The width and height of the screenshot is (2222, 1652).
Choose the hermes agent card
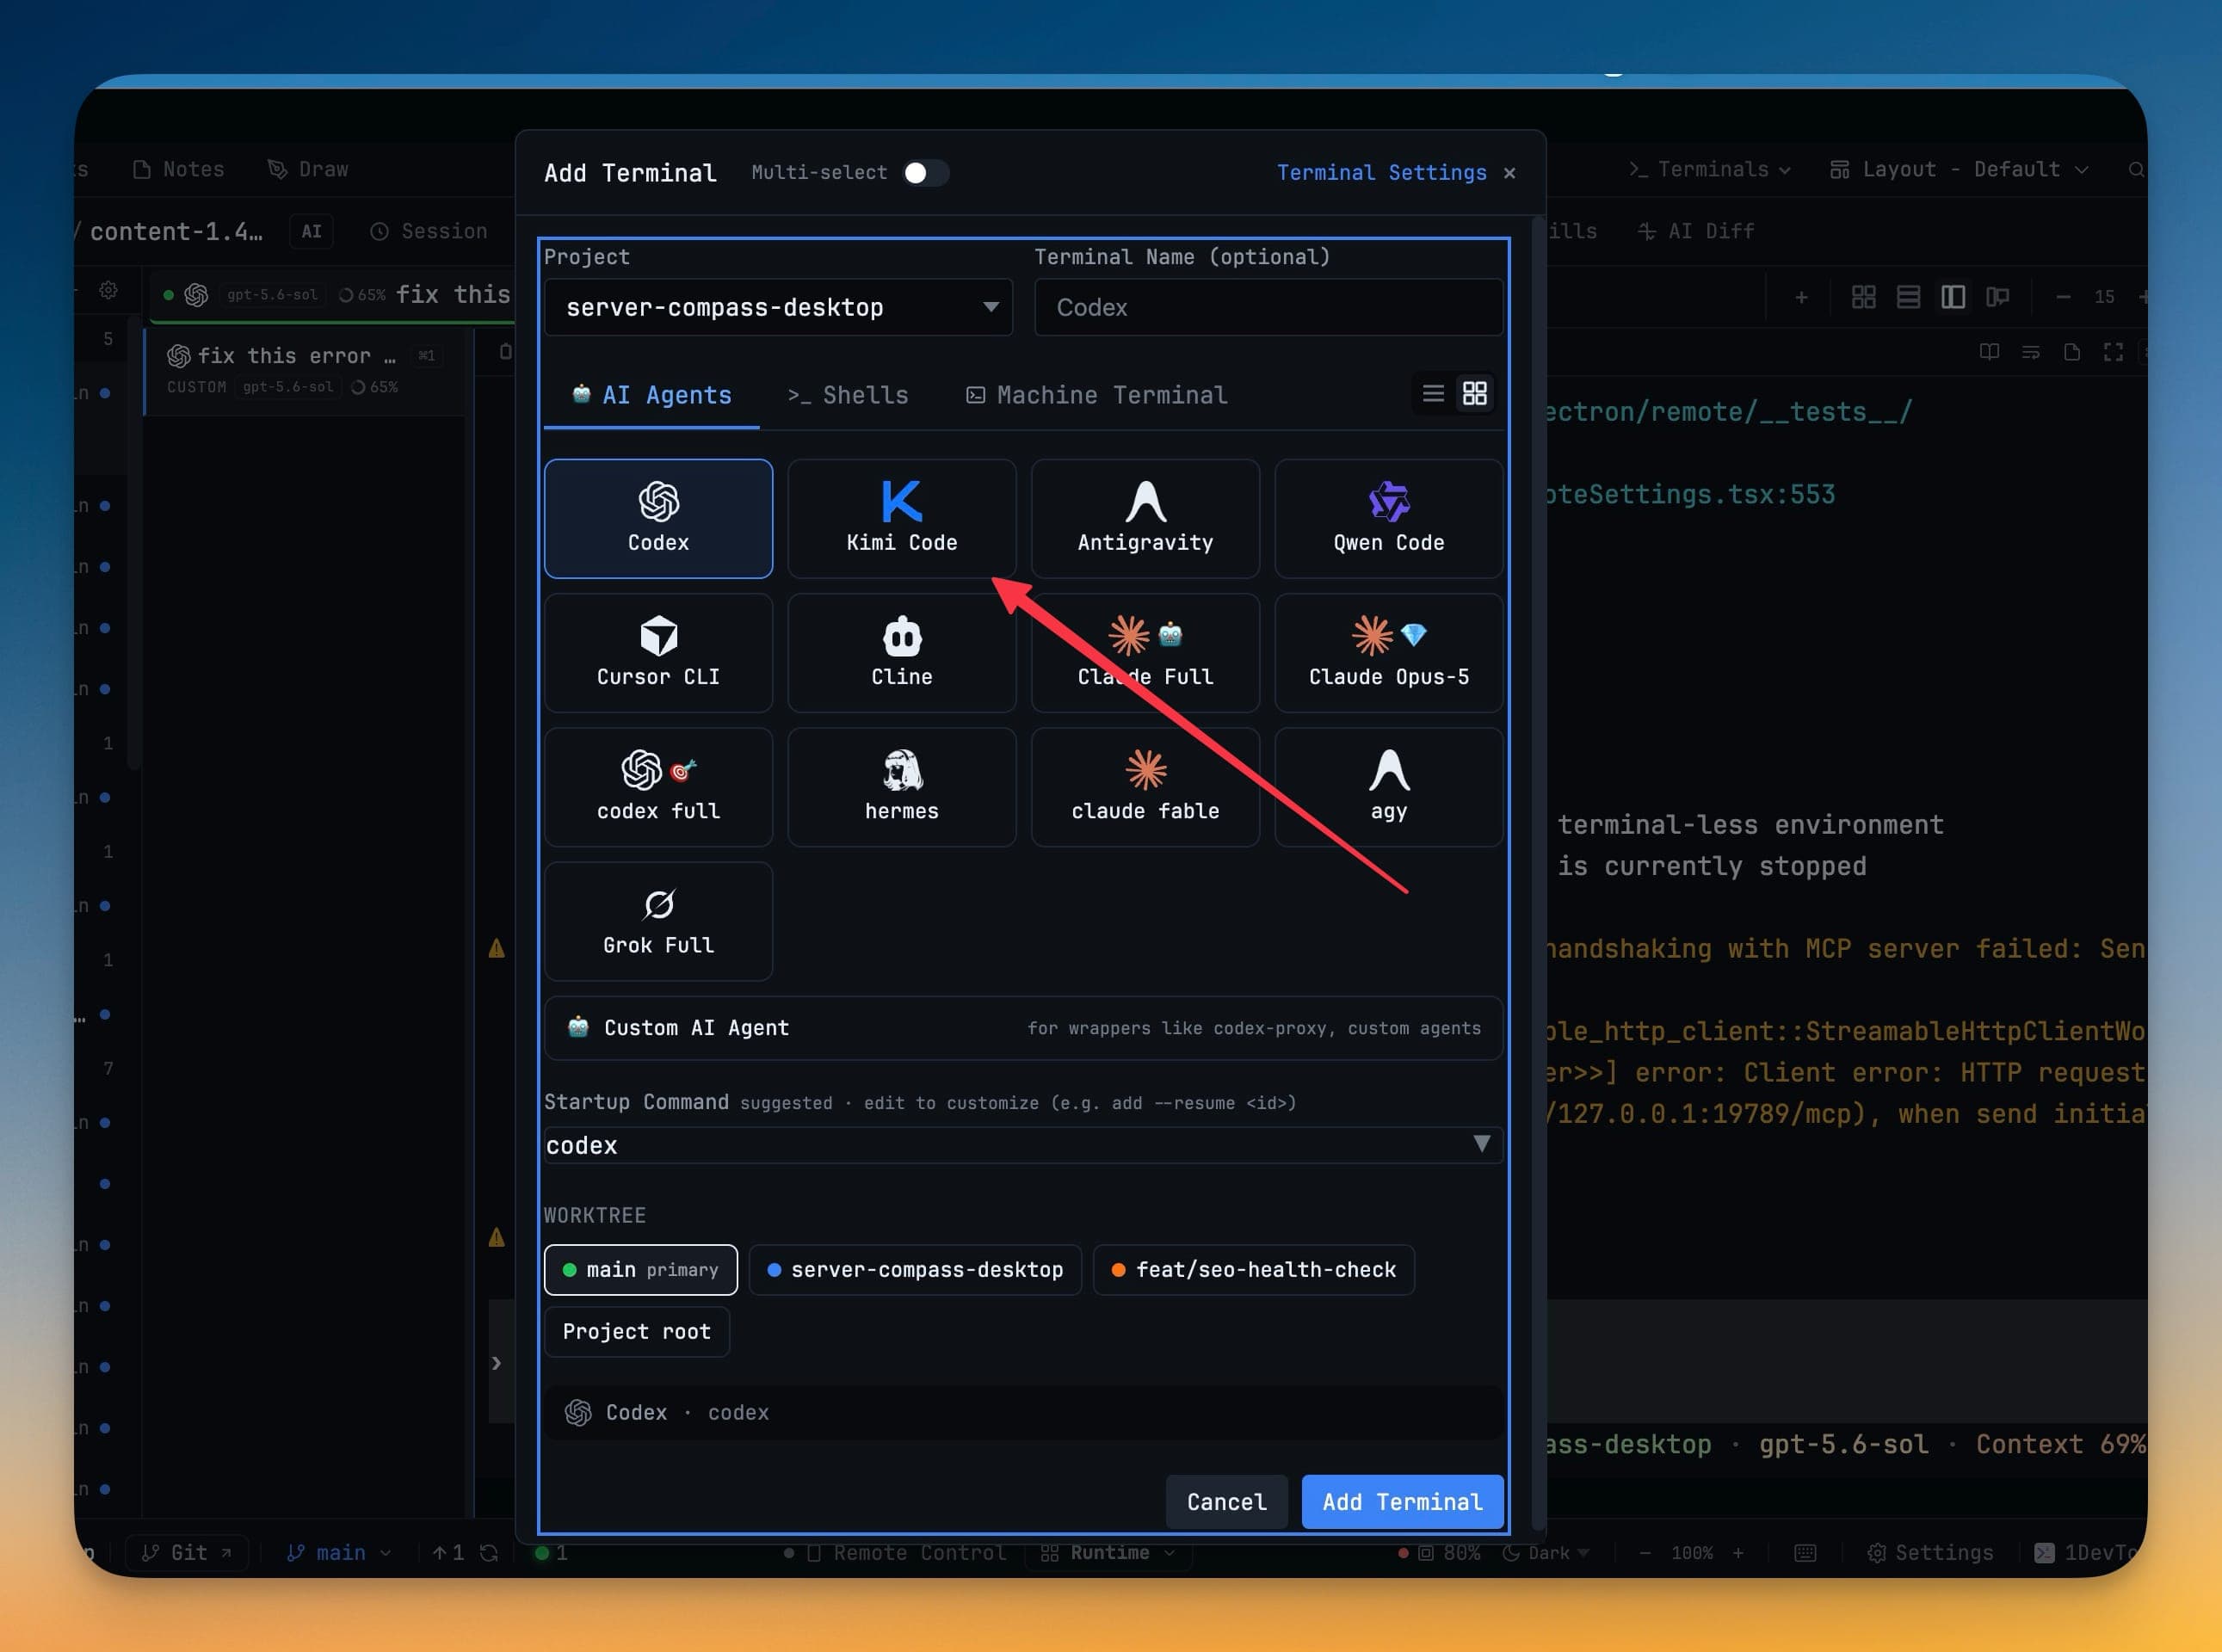pyautogui.click(x=901, y=787)
